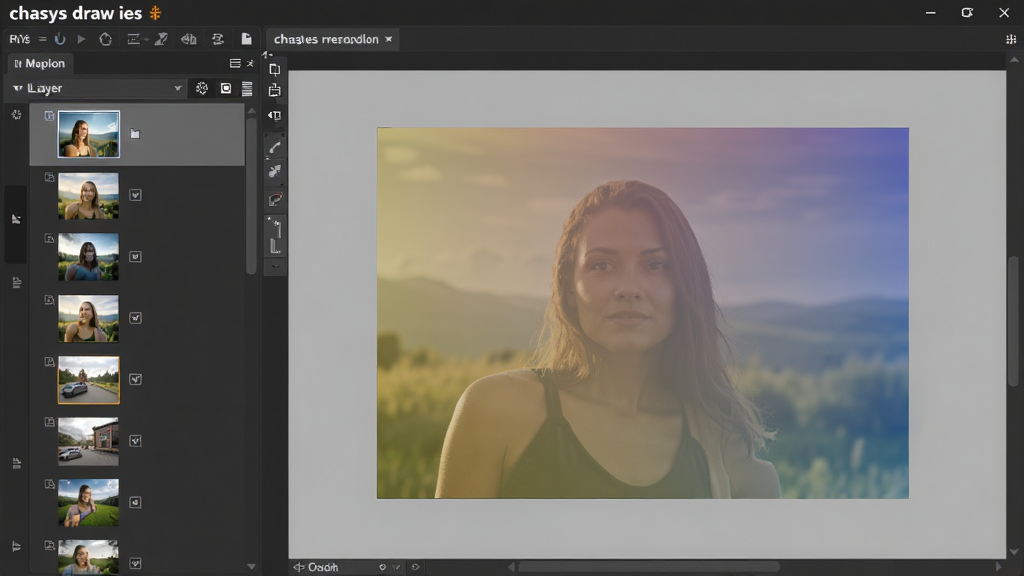The width and height of the screenshot is (1024, 576).
Task: Select the spray tool in vertical toolbar
Action: click(x=275, y=171)
